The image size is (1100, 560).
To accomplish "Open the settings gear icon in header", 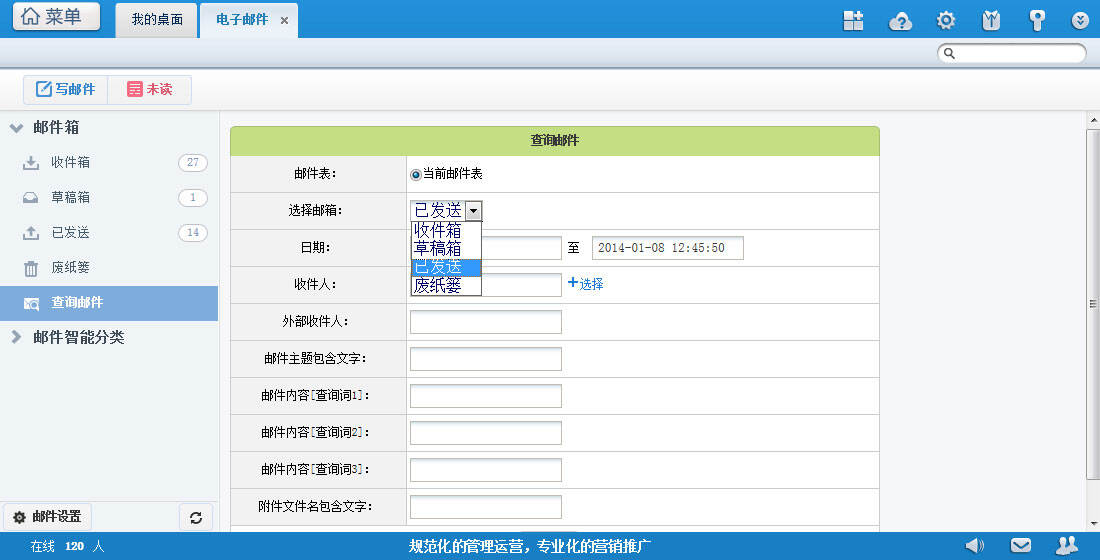I will point(945,21).
